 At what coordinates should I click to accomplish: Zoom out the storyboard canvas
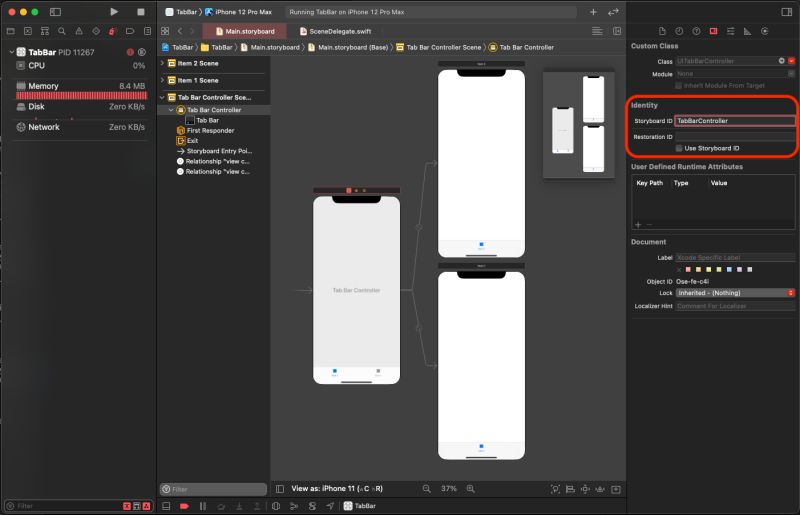[x=427, y=488]
